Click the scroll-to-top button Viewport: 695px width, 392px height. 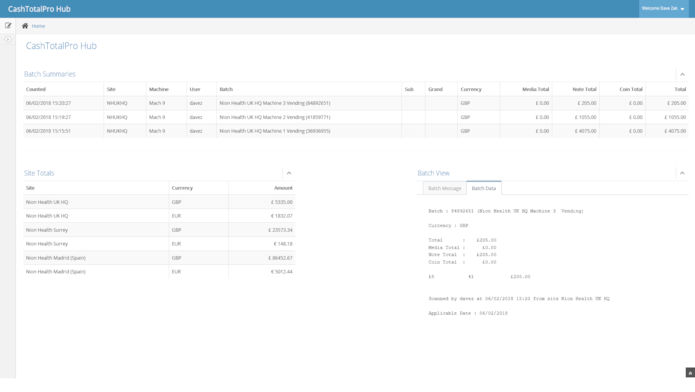(x=690, y=372)
